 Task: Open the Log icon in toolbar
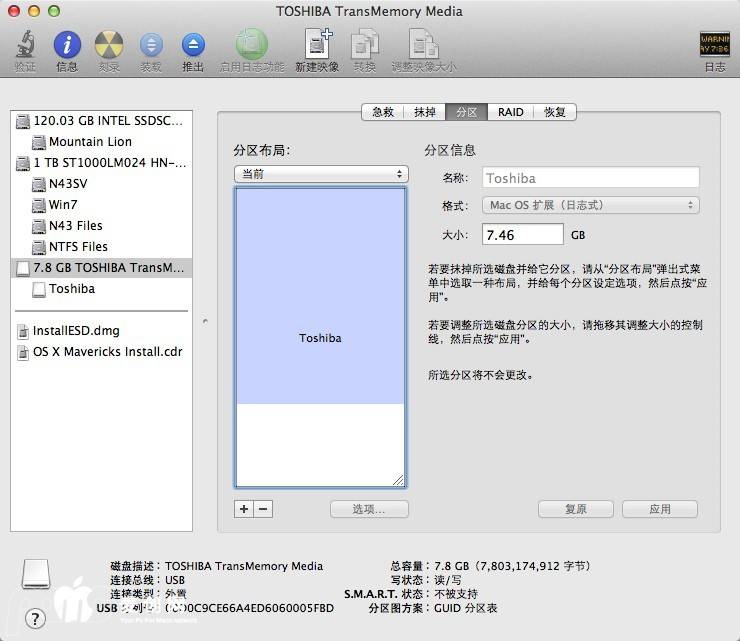714,46
